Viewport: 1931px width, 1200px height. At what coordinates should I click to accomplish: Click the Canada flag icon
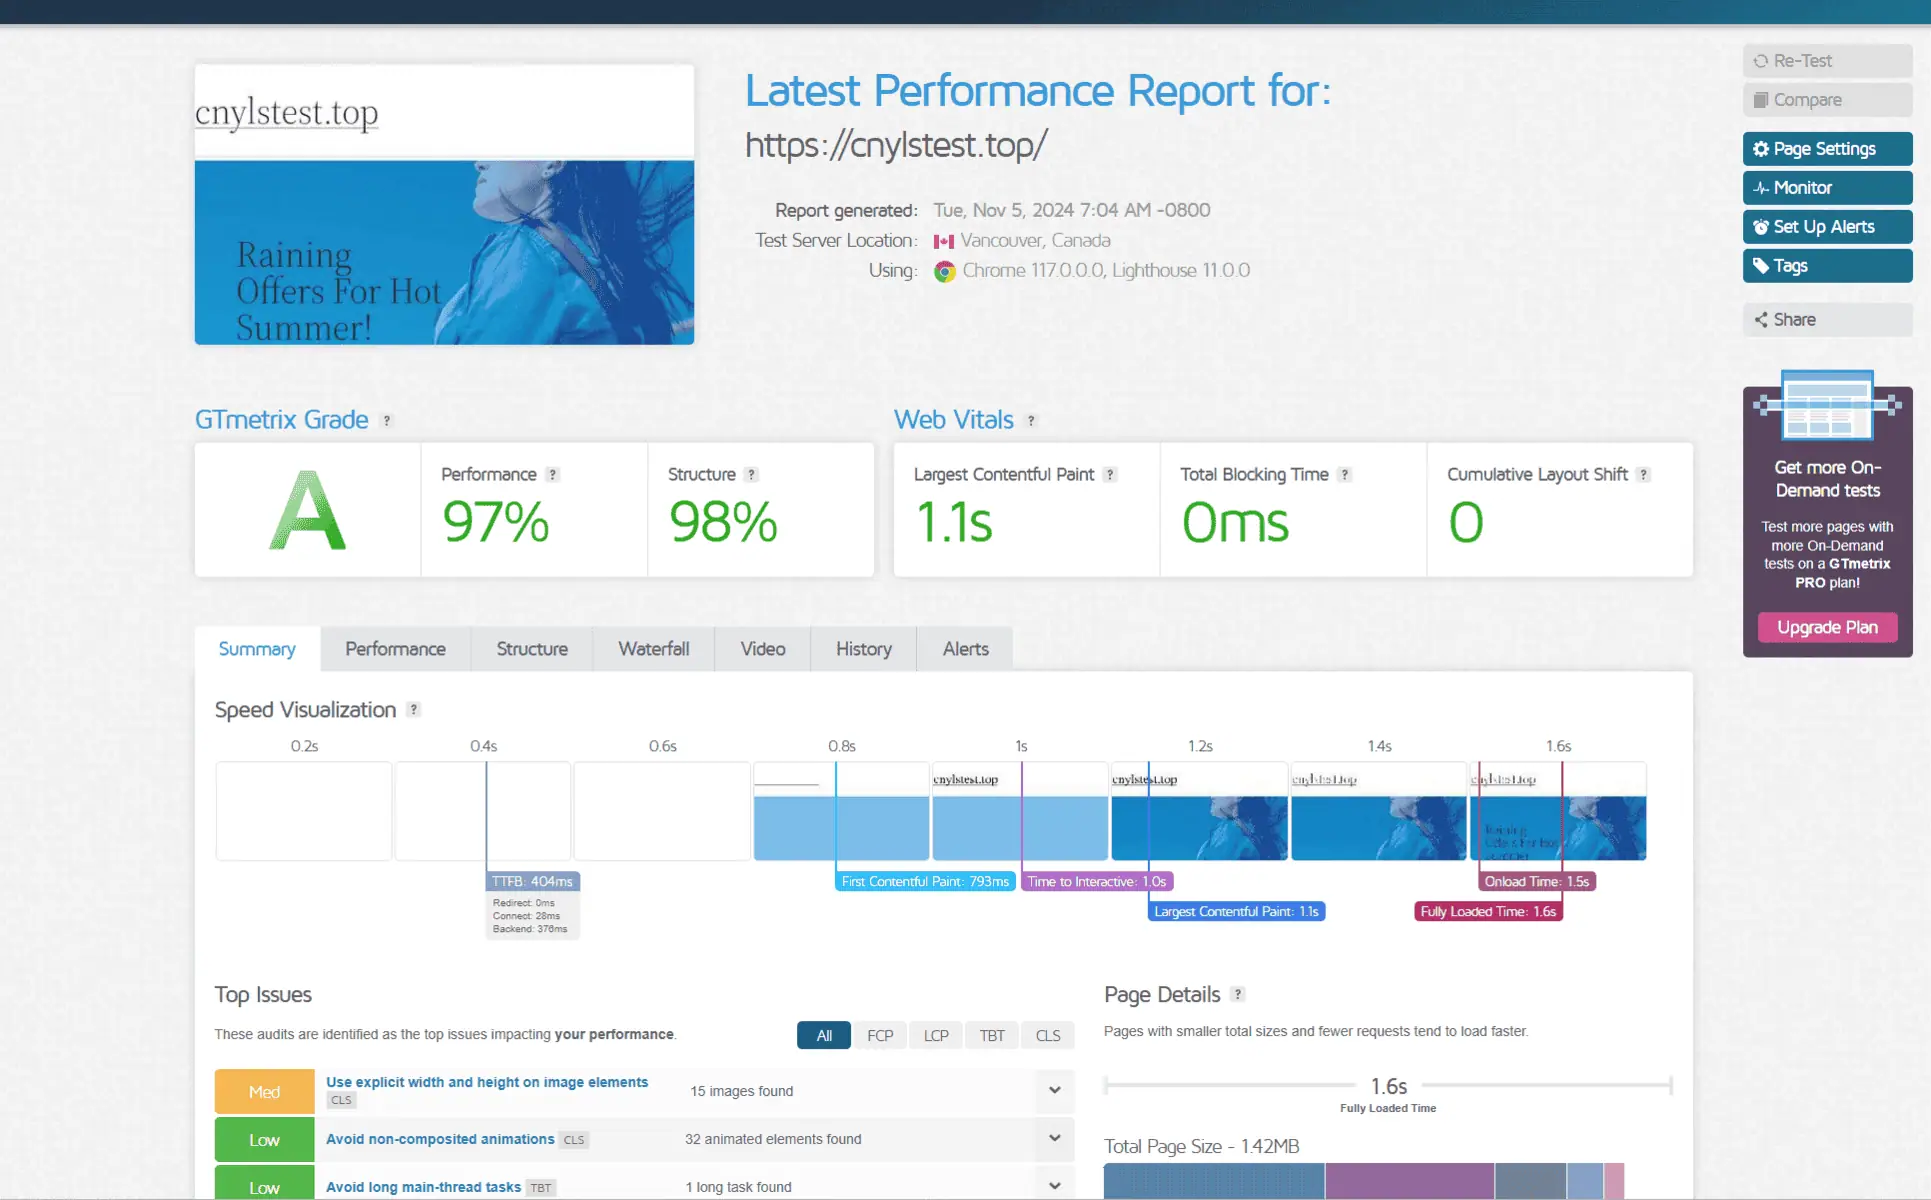(943, 241)
